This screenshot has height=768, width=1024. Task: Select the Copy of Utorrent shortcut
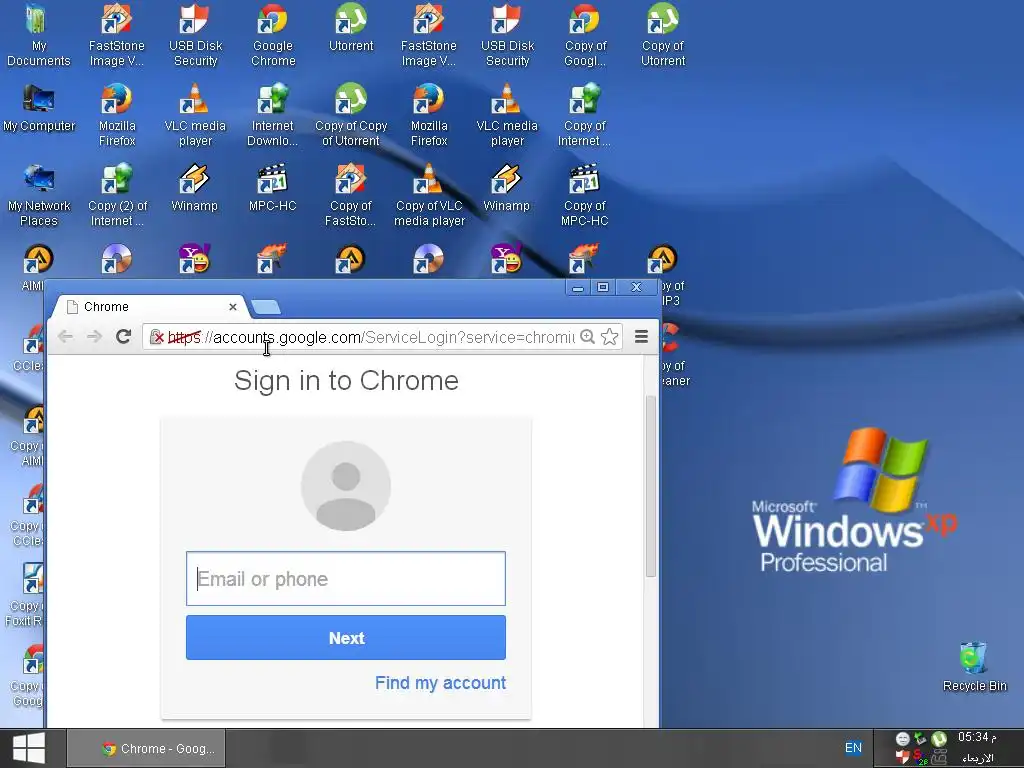coord(663,36)
